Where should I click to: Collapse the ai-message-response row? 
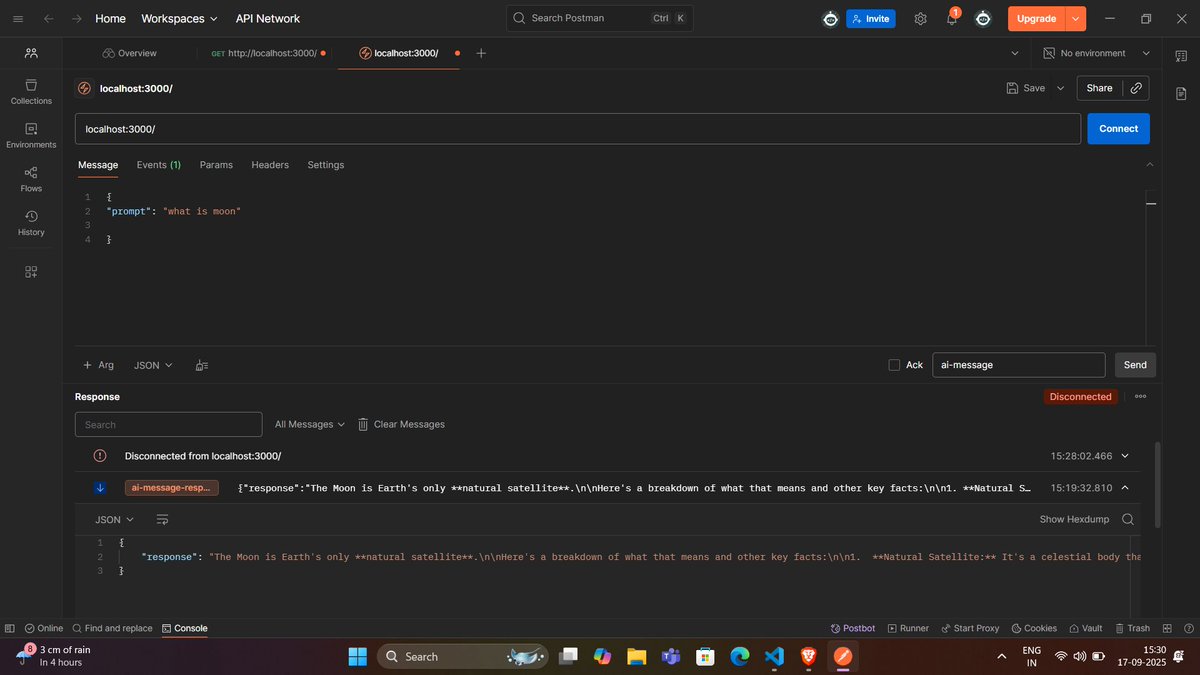1125,488
